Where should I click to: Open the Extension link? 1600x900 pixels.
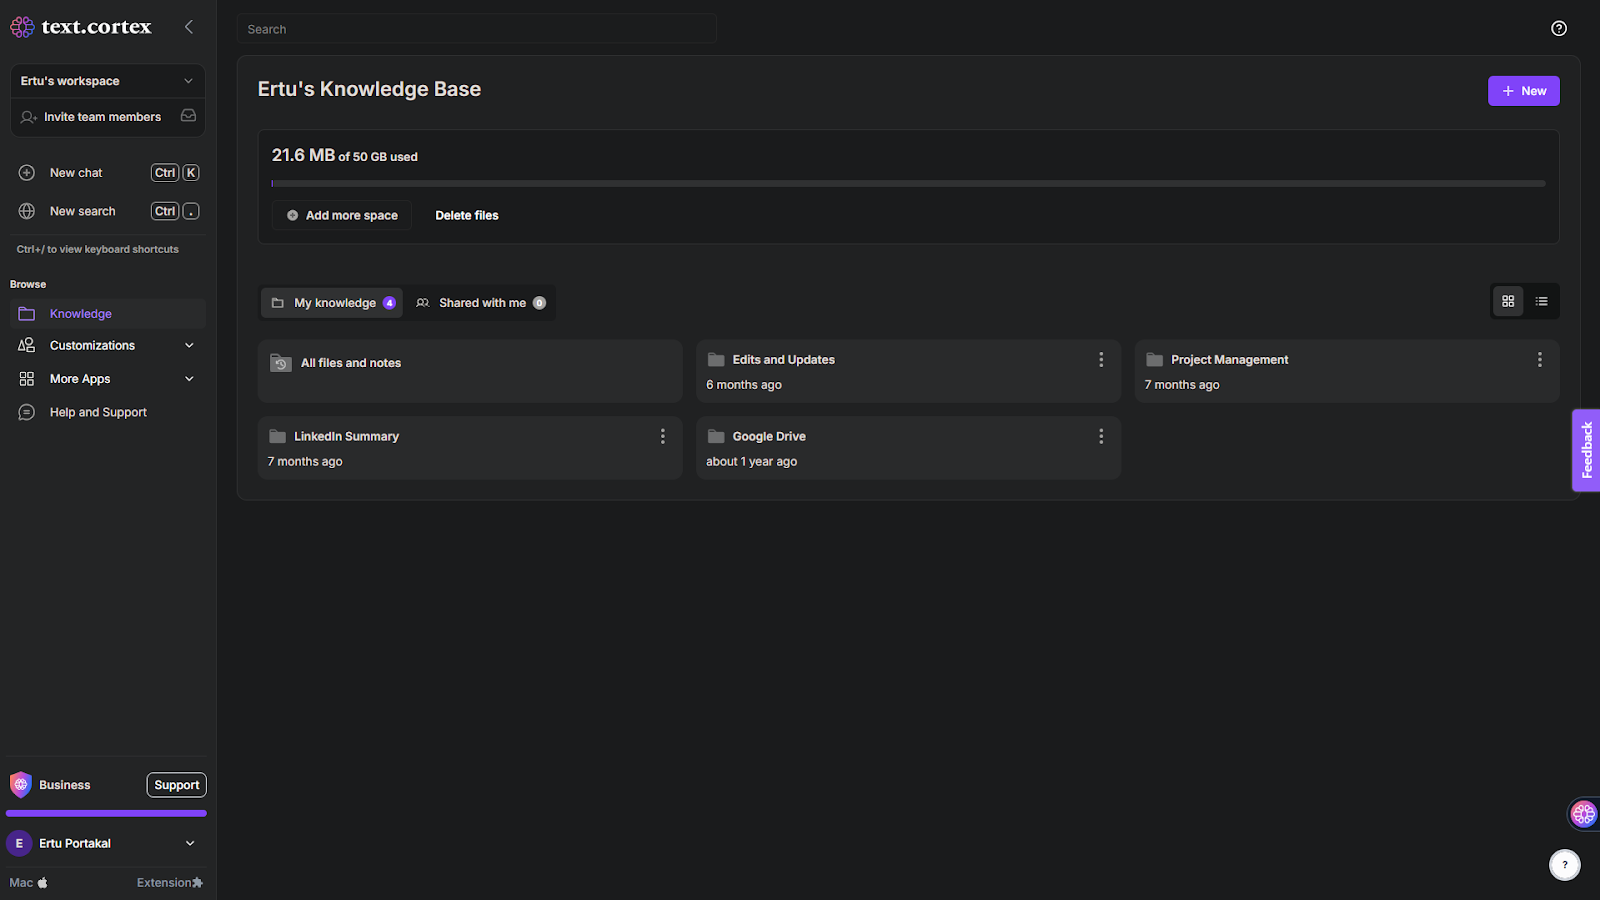click(170, 882)
